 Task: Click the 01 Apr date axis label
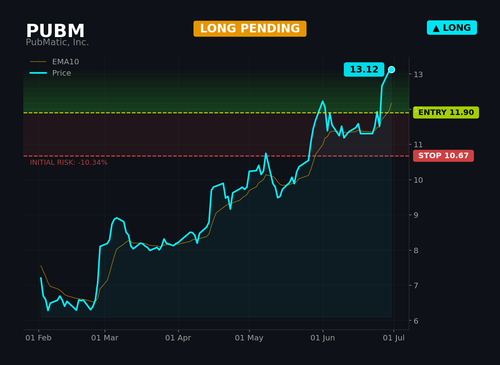[178, 338]
